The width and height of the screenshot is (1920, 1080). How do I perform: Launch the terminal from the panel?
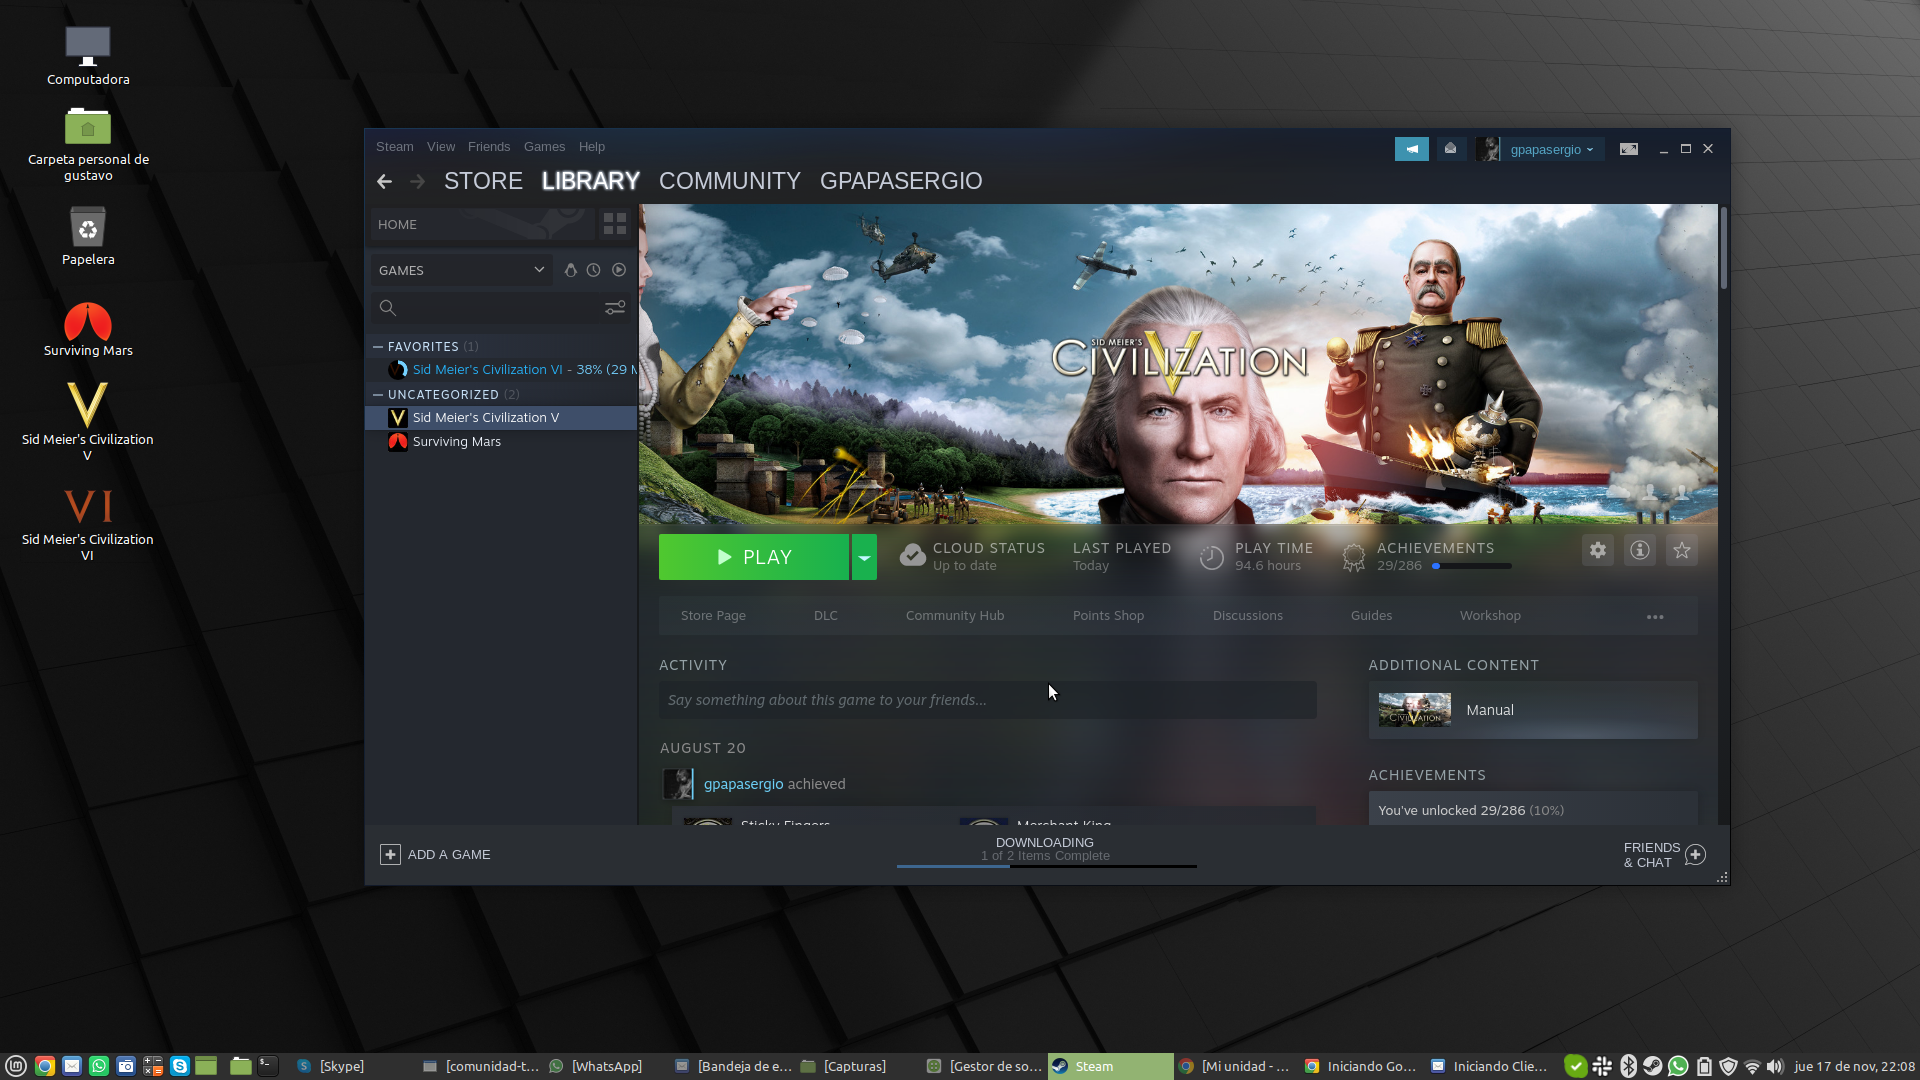pyautogui.click(x=267, y=1066)
